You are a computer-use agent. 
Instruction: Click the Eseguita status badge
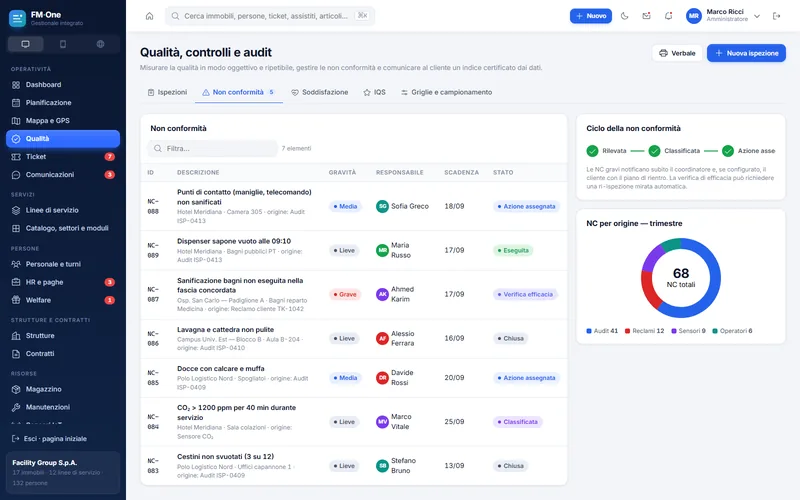point(513,251)
